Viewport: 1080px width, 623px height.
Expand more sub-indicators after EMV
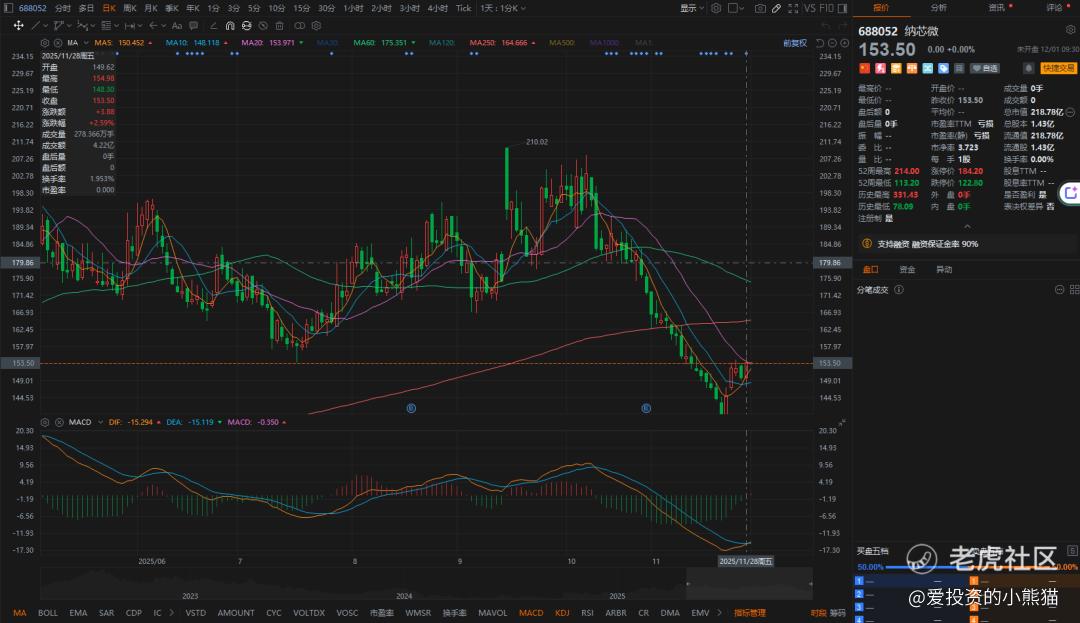(x=719, y=613)
